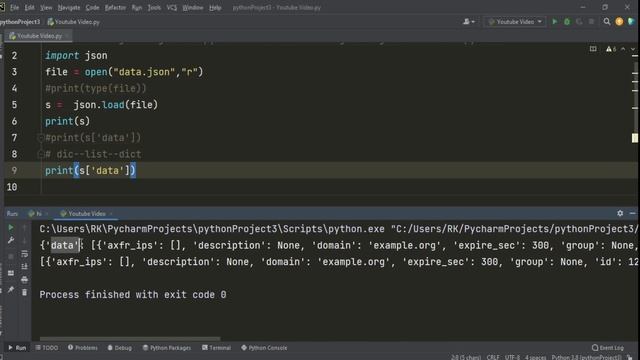Open the Code menu
The width and height of the screenshot is (640, 360).
coord(92,7)
